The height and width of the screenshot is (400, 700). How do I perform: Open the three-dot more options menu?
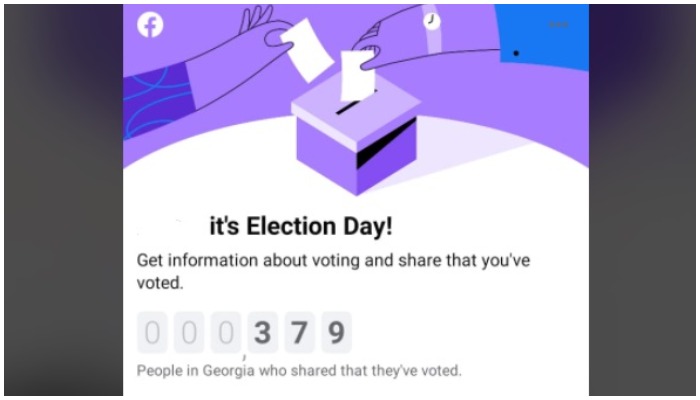click(x=559, y=25)
